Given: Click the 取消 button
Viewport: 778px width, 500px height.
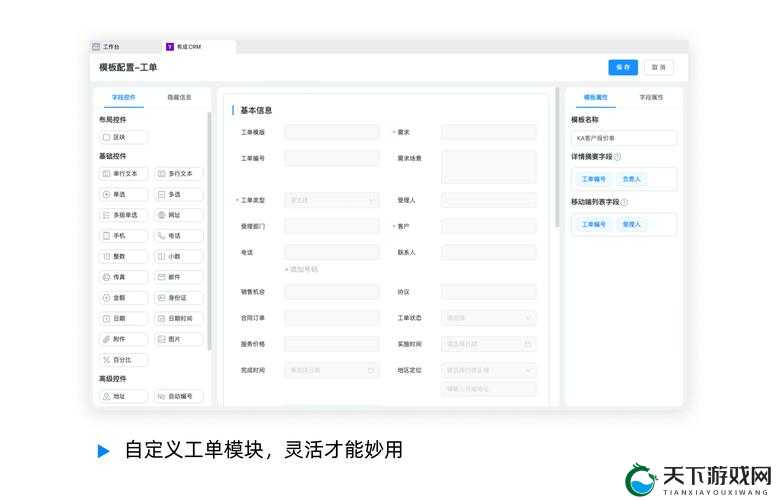Looking at the screenshot, I should click(659, 67).
